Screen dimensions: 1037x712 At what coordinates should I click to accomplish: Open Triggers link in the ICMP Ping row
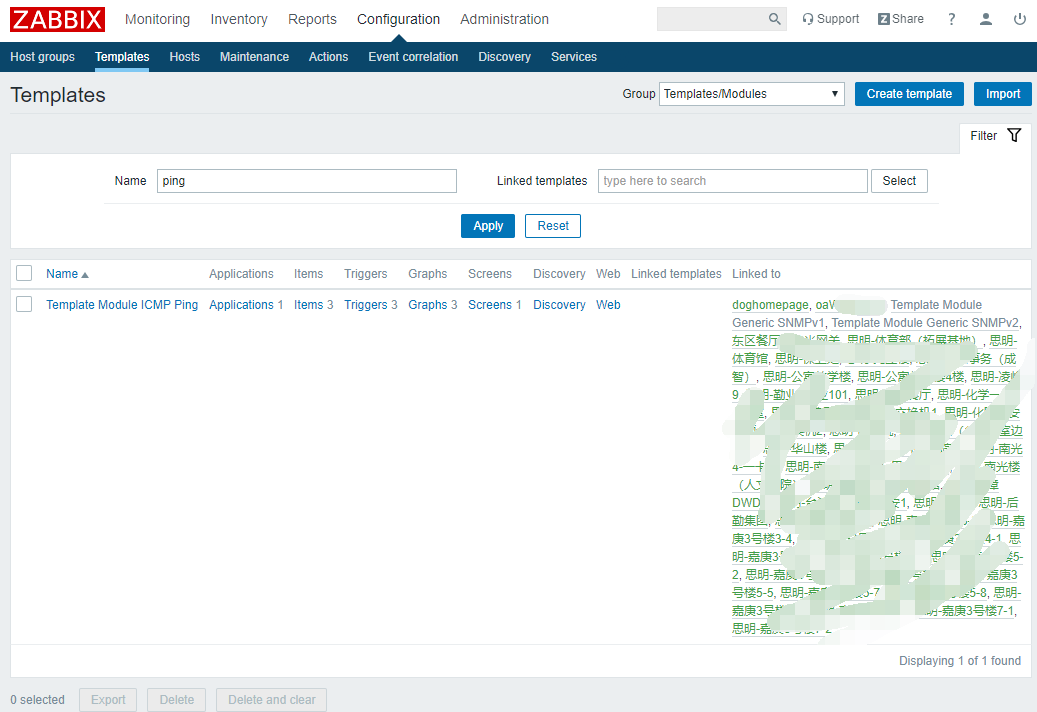(x=366, y=305)
